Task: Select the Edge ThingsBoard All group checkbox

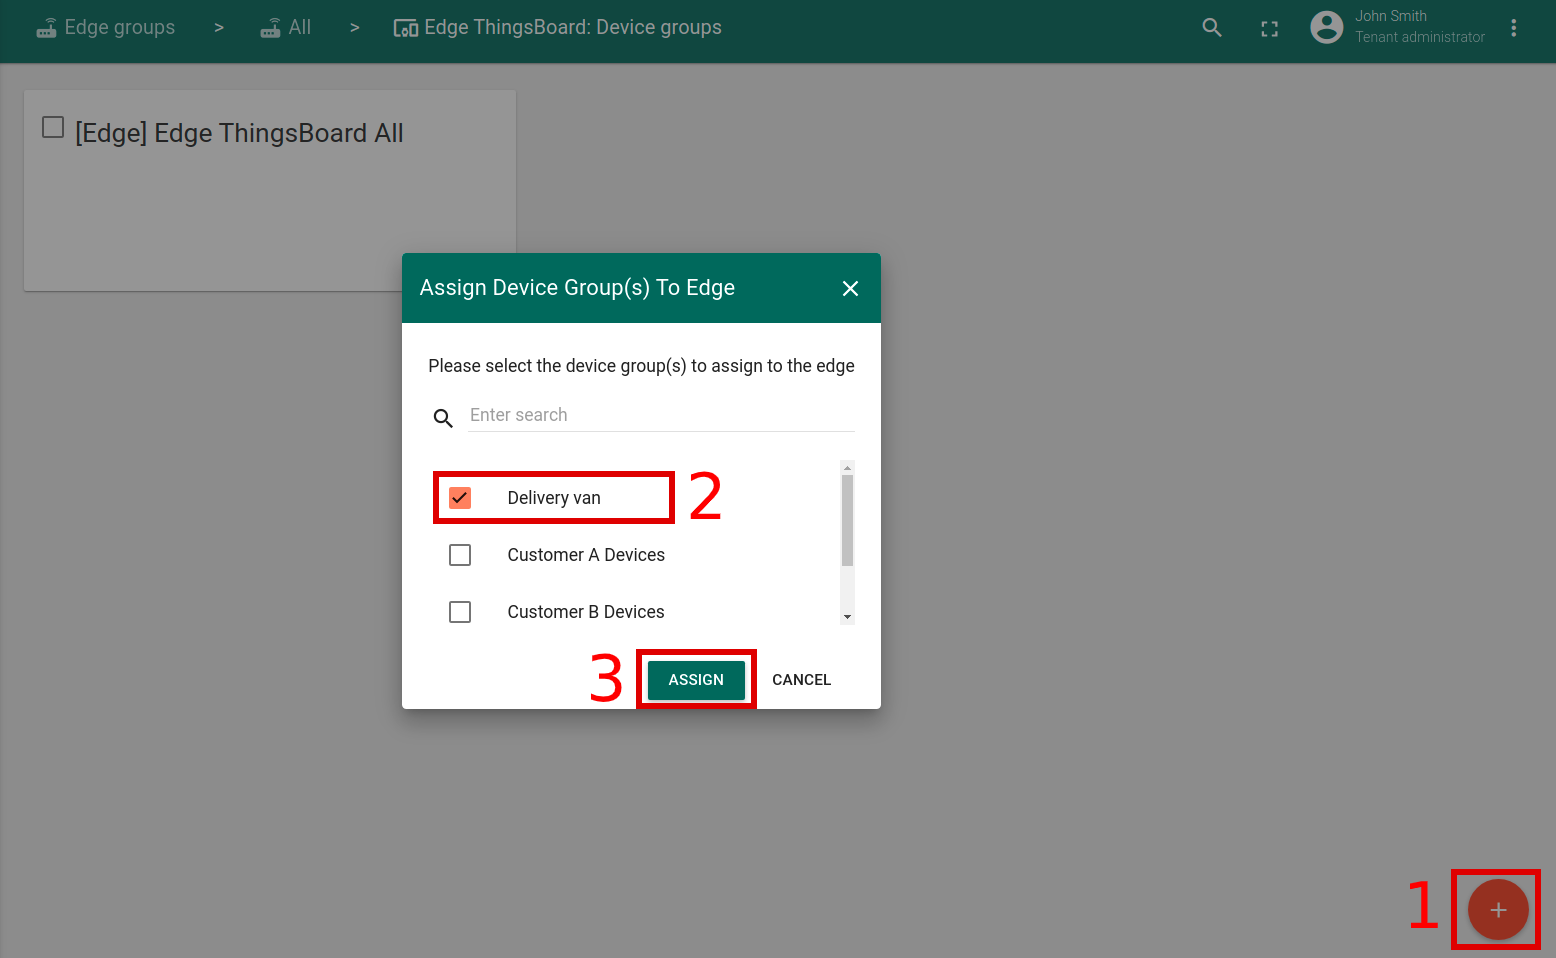Action: coord(53,127)
